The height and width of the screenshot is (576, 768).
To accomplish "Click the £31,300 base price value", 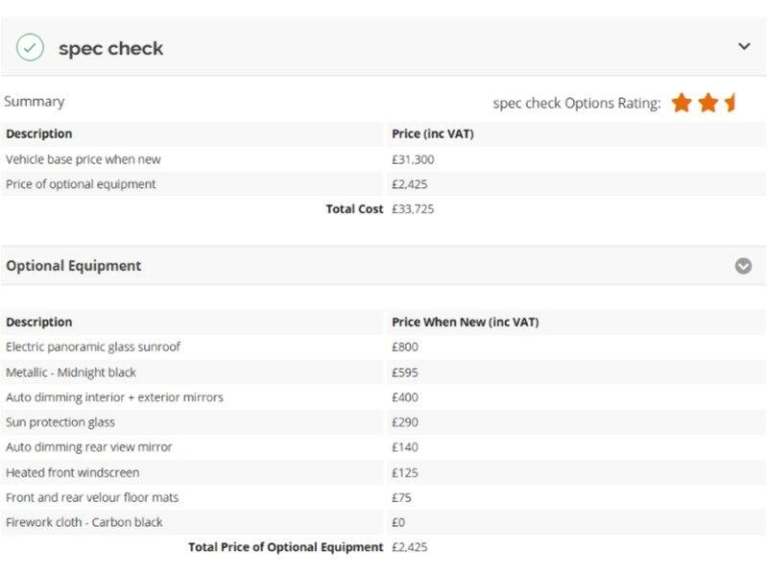I will click(x=413, y=159).
